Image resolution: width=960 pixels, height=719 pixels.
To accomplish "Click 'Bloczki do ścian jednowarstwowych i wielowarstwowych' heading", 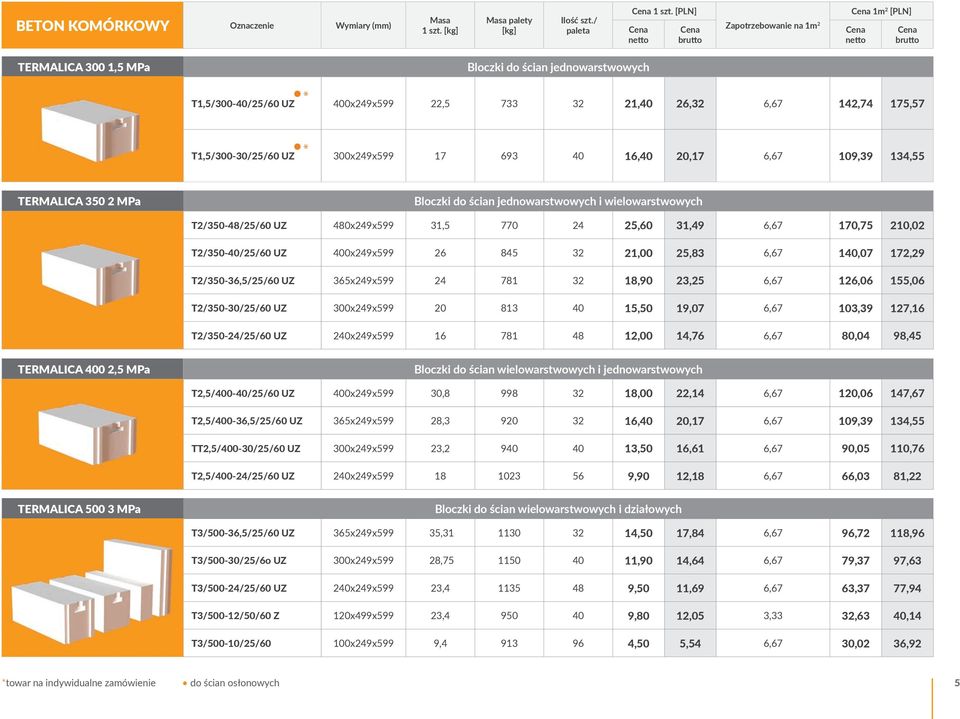I will pyautogui.click(x=558, y=201).
